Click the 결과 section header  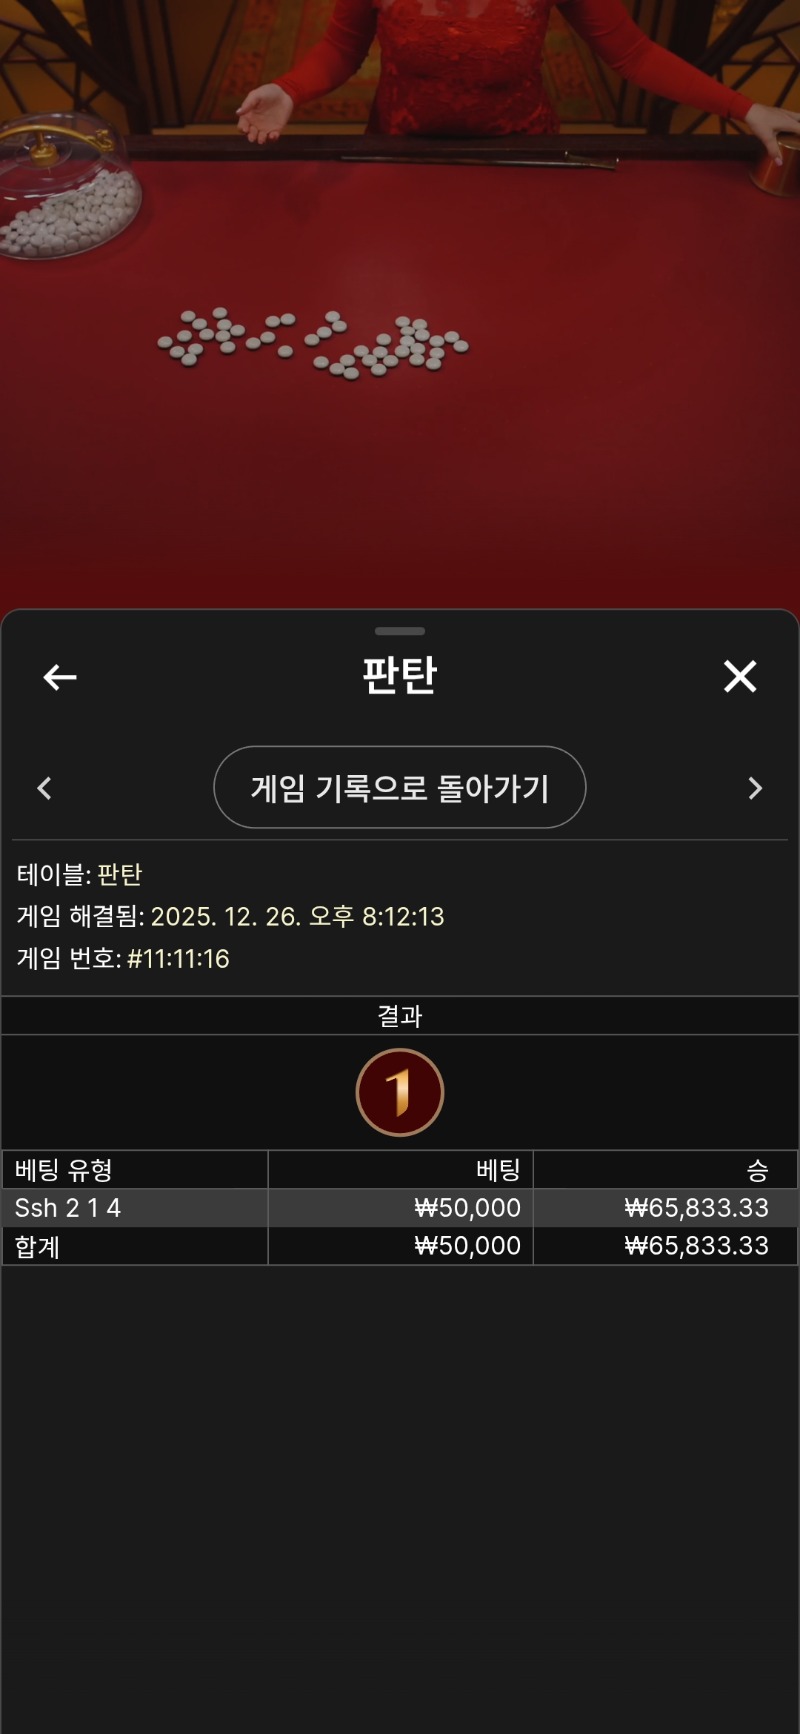[400, 1016]
